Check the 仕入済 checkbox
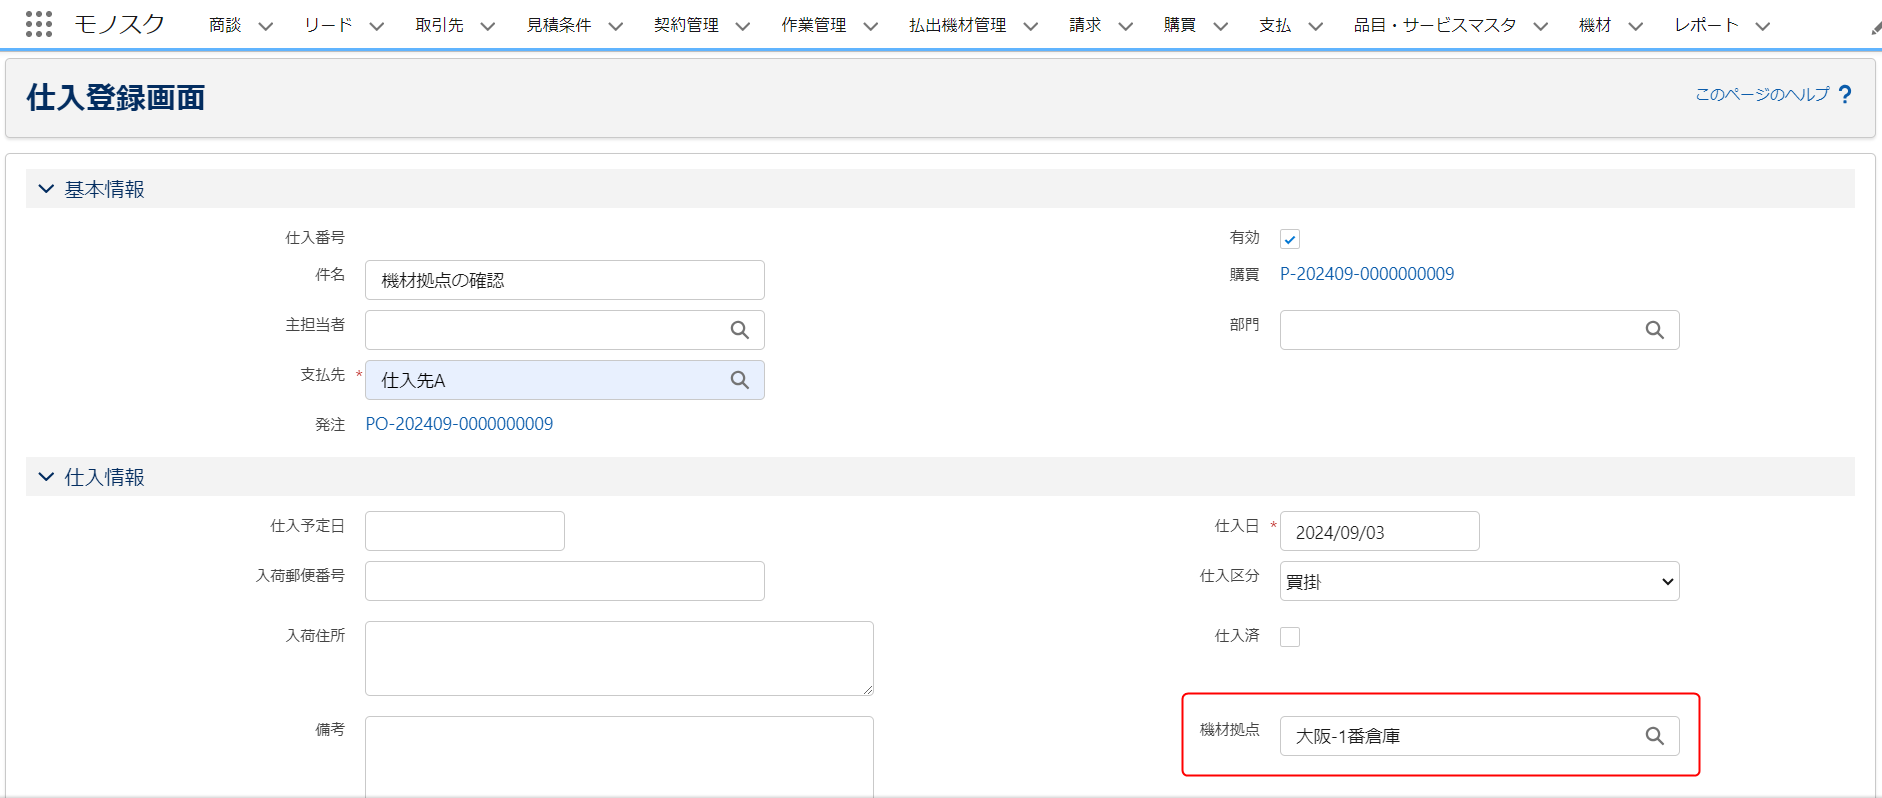Screen dimensions: 1882x798 pos(1290,637)
